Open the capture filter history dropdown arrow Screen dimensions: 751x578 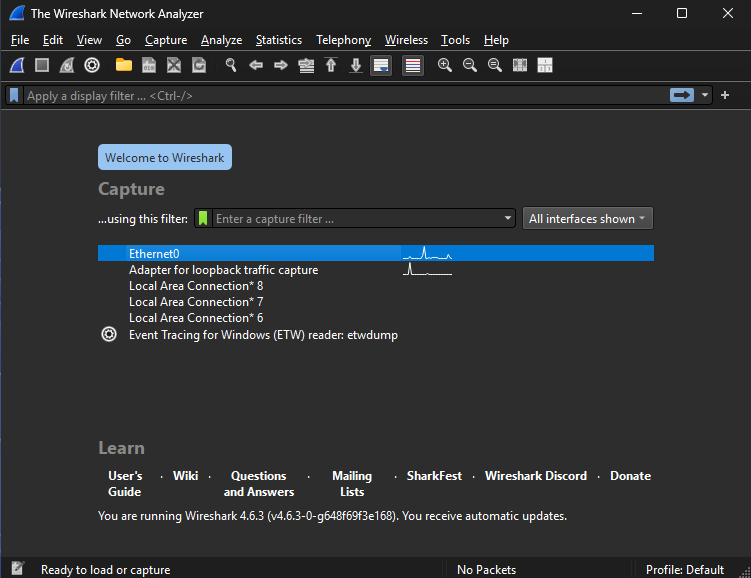[x=508, y=218]
